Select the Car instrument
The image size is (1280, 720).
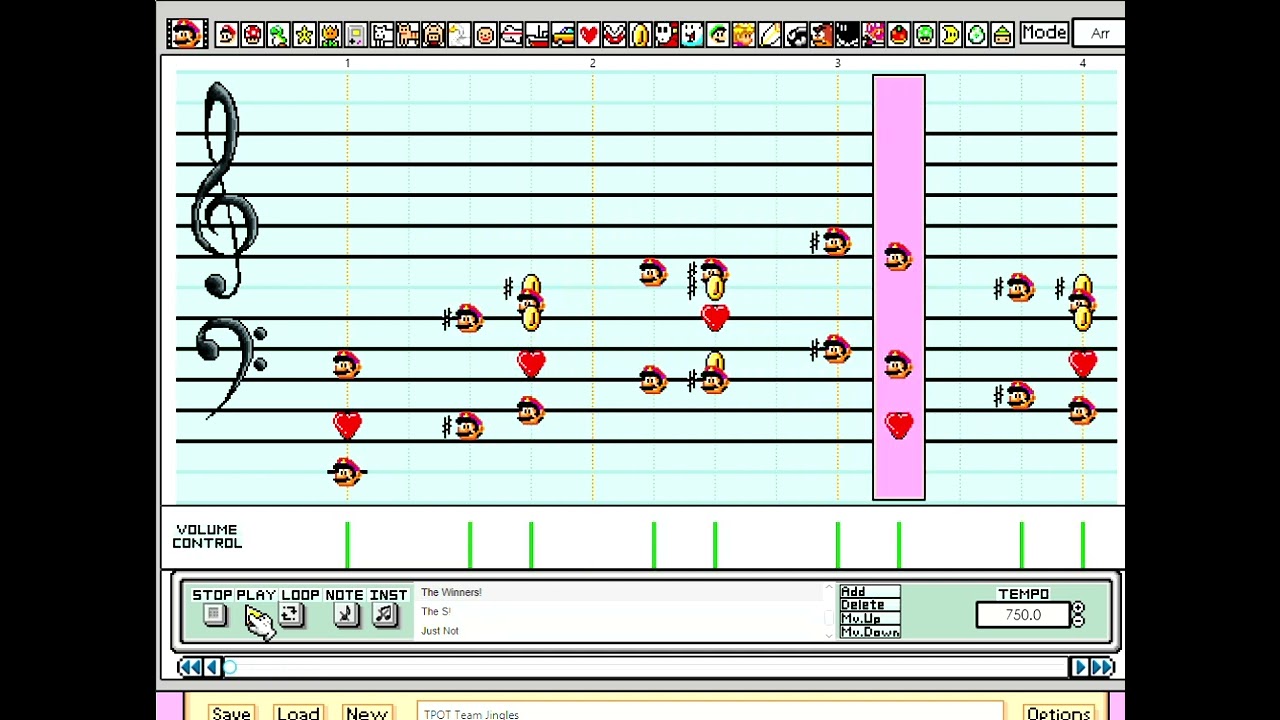click(x=563, y=35)
